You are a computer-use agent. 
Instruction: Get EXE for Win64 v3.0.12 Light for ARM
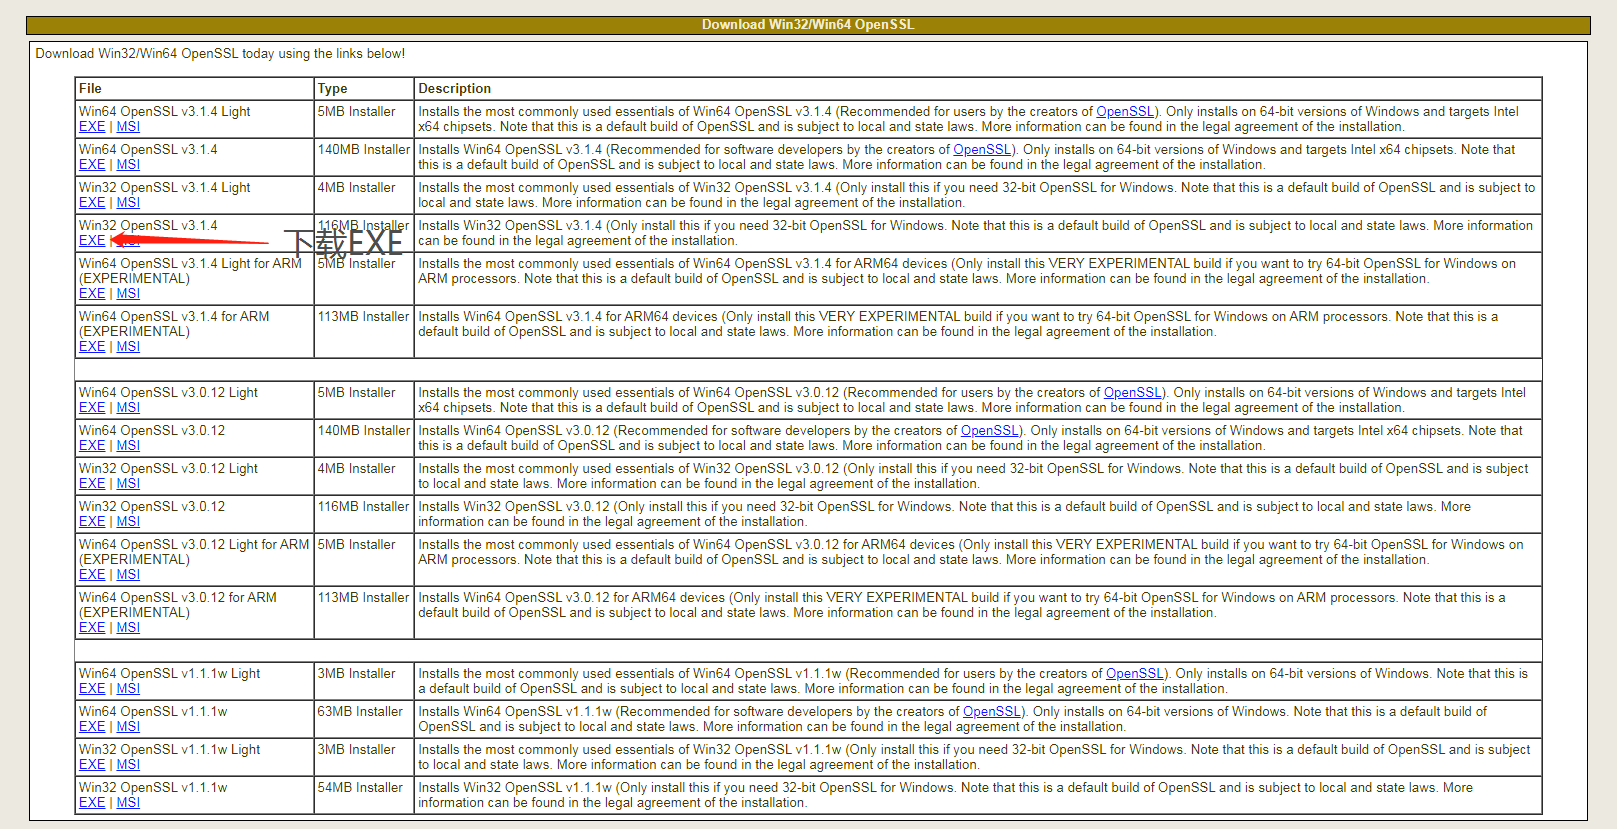click(x=92, y=575)
